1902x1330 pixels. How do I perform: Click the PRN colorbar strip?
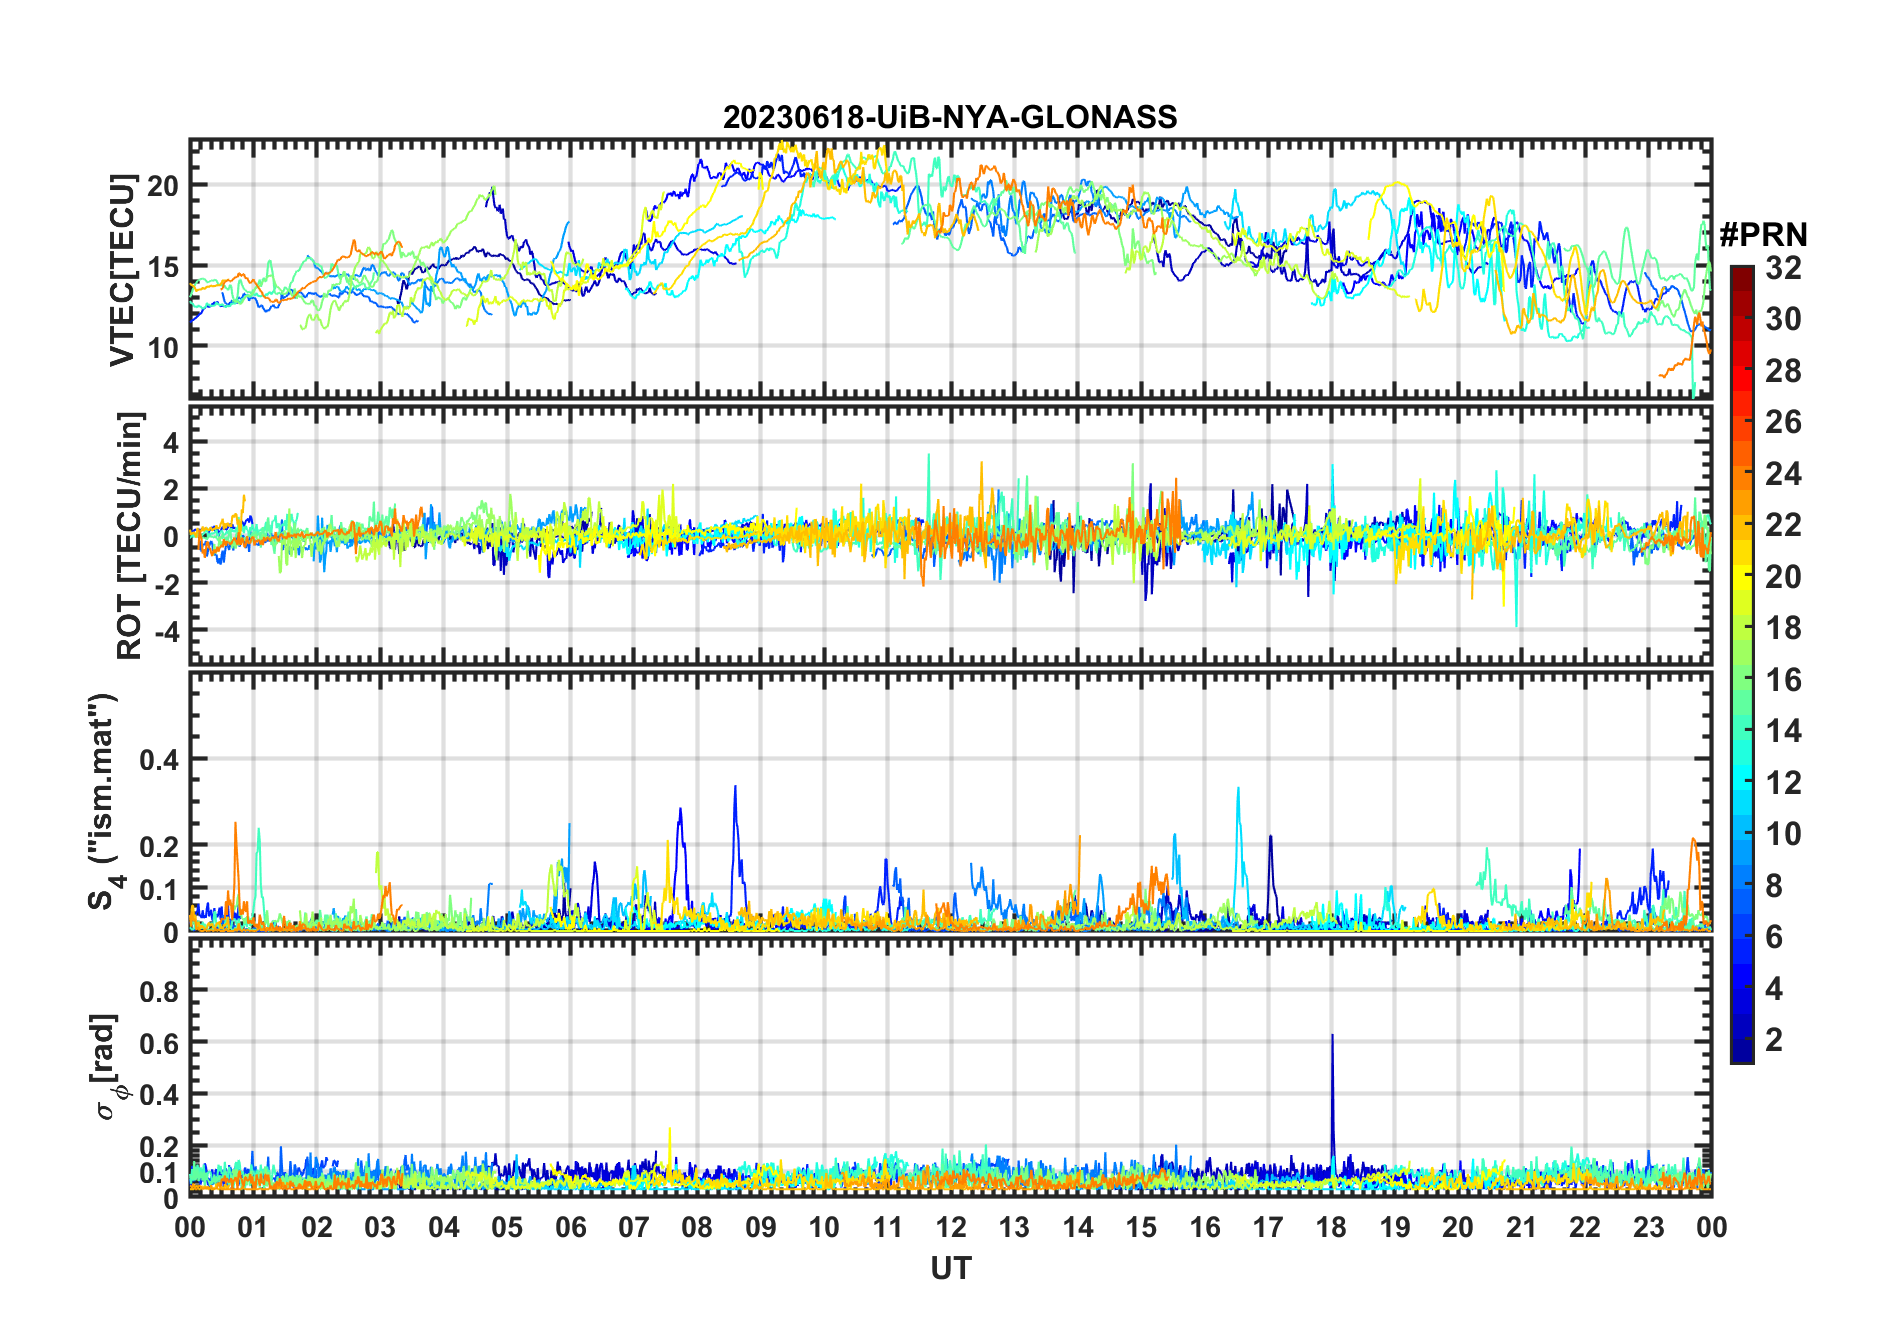click(1741, 664)
